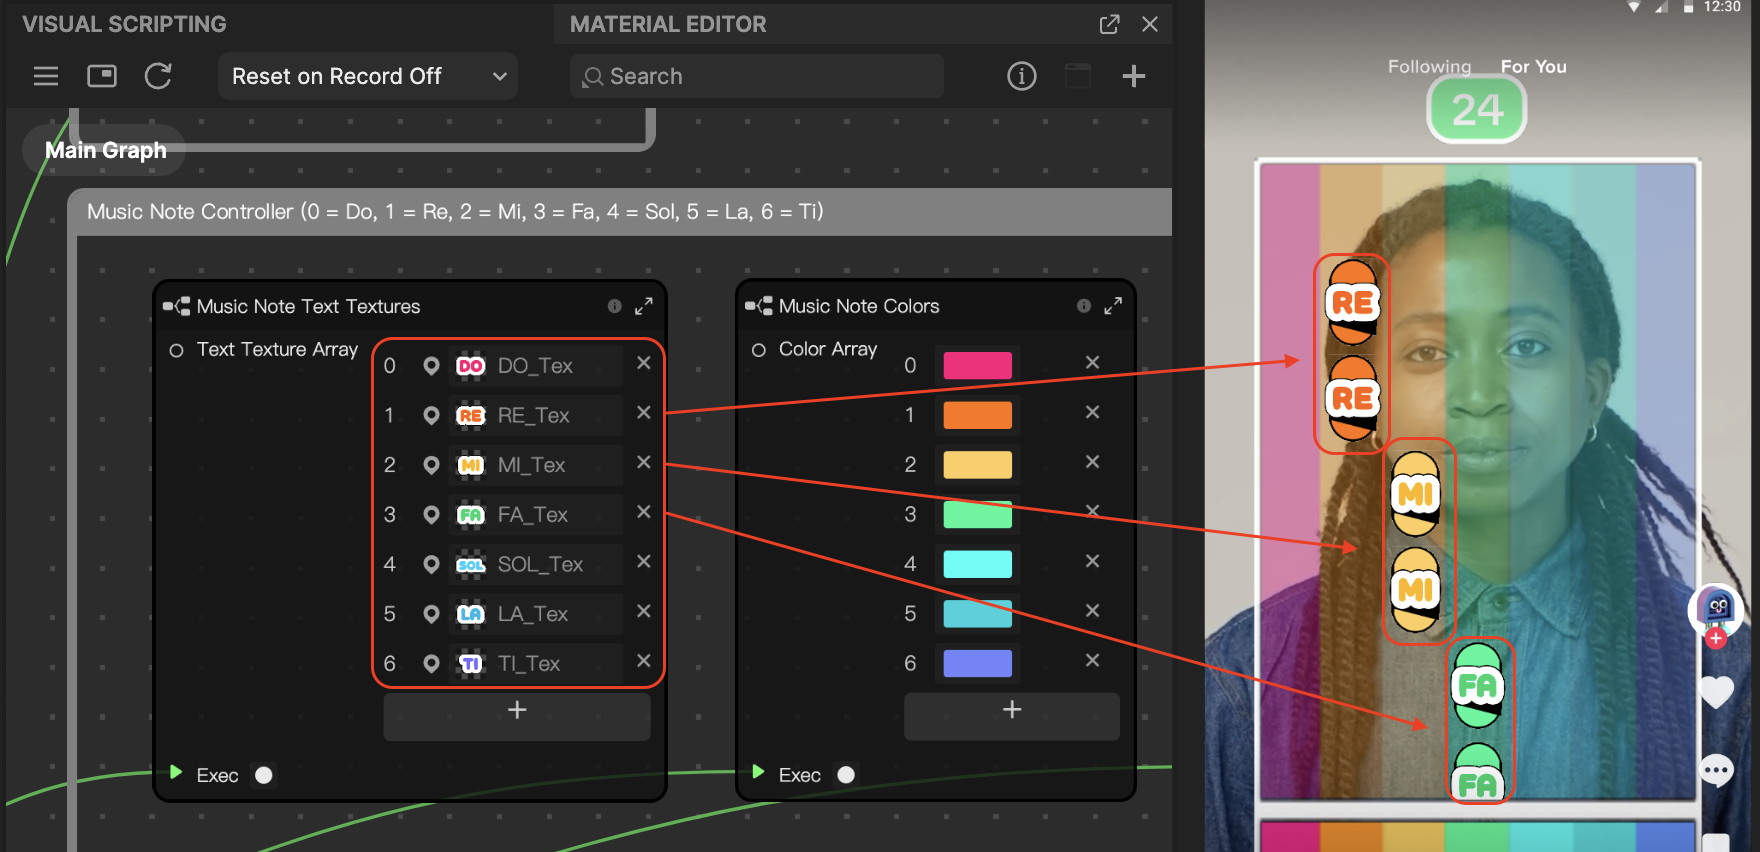This screenshot has height=852, width=1760.
Task: Remove TI_Tex from the texture array
Action: (644, 660)
